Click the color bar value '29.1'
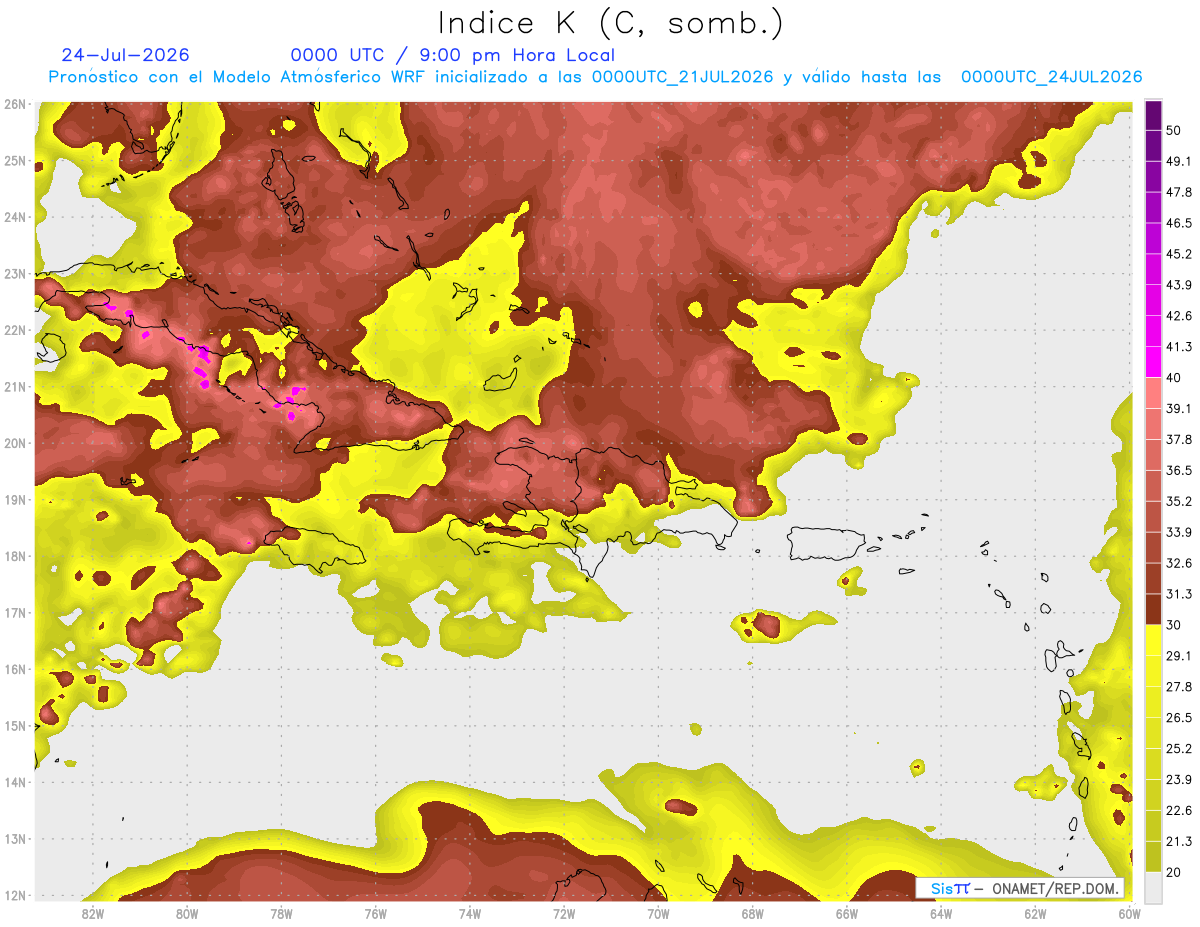This screenshot has height=927, width=1200. click(1179, 656)
